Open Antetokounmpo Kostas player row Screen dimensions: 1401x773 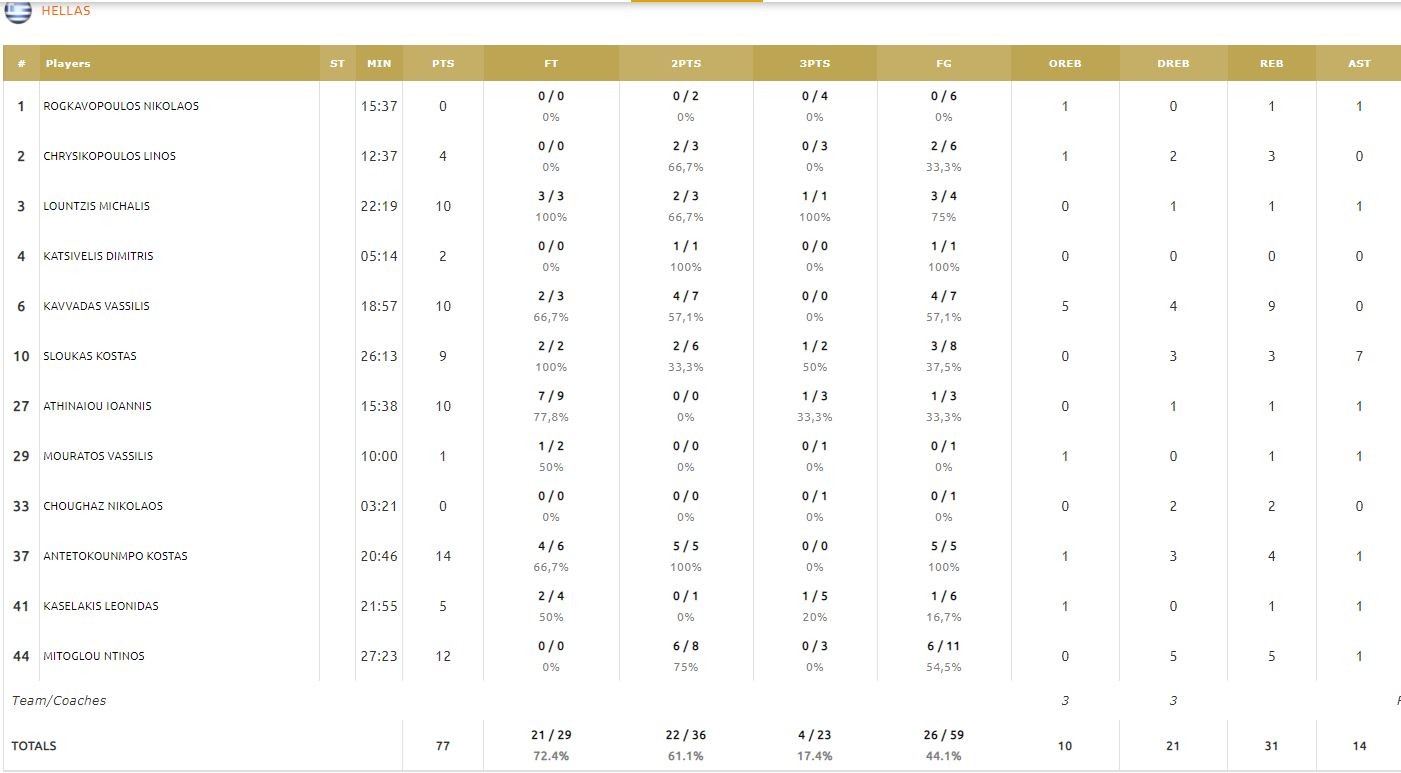click(x=115, y=556)
